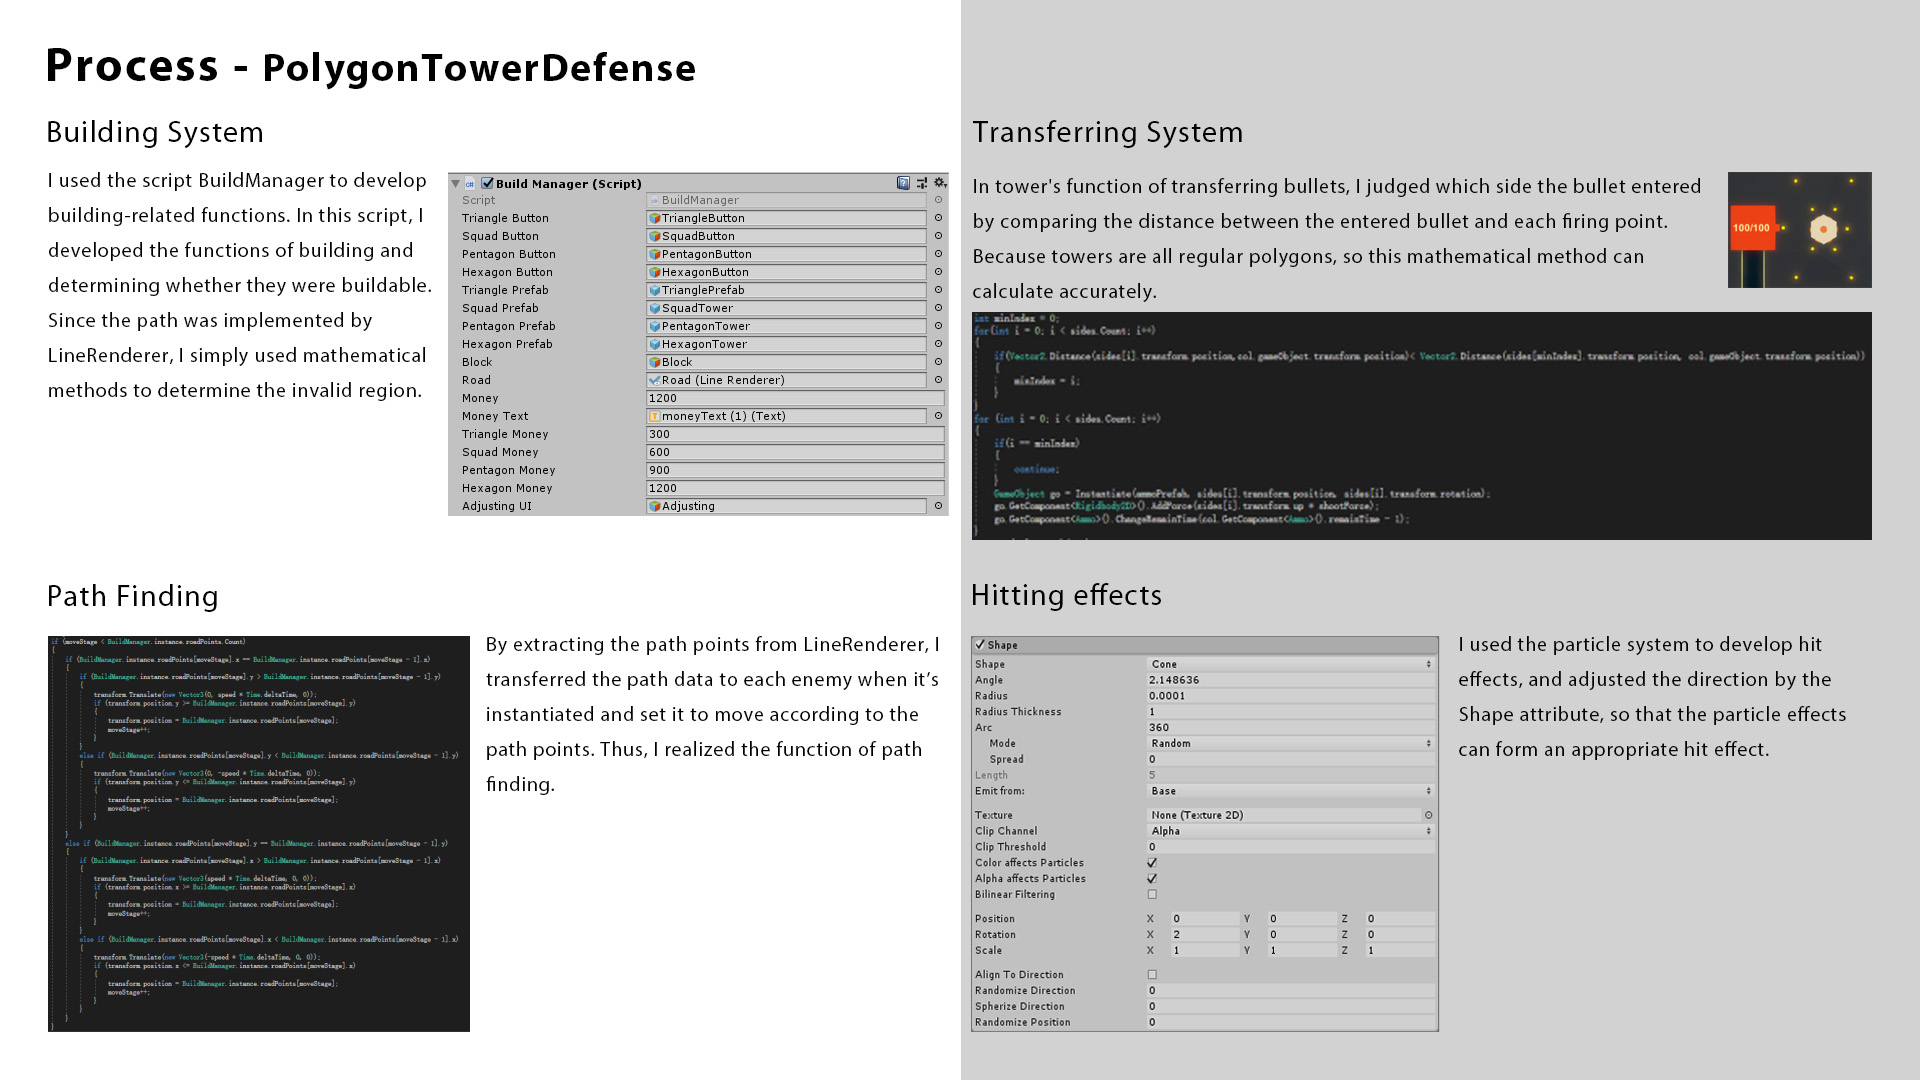Screen dimensions: 1920x1080
Task: Open object picker for Adjusting UI field
Action: (x=938, y=506)
